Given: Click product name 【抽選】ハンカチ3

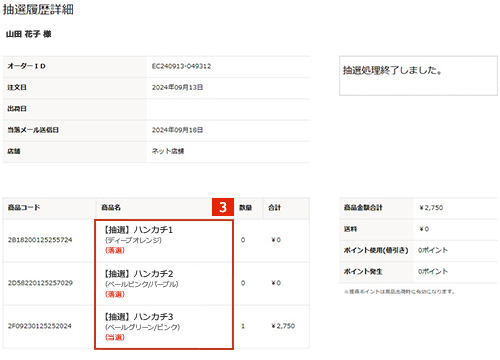Looking at the screenshot, I should [138, 317].
